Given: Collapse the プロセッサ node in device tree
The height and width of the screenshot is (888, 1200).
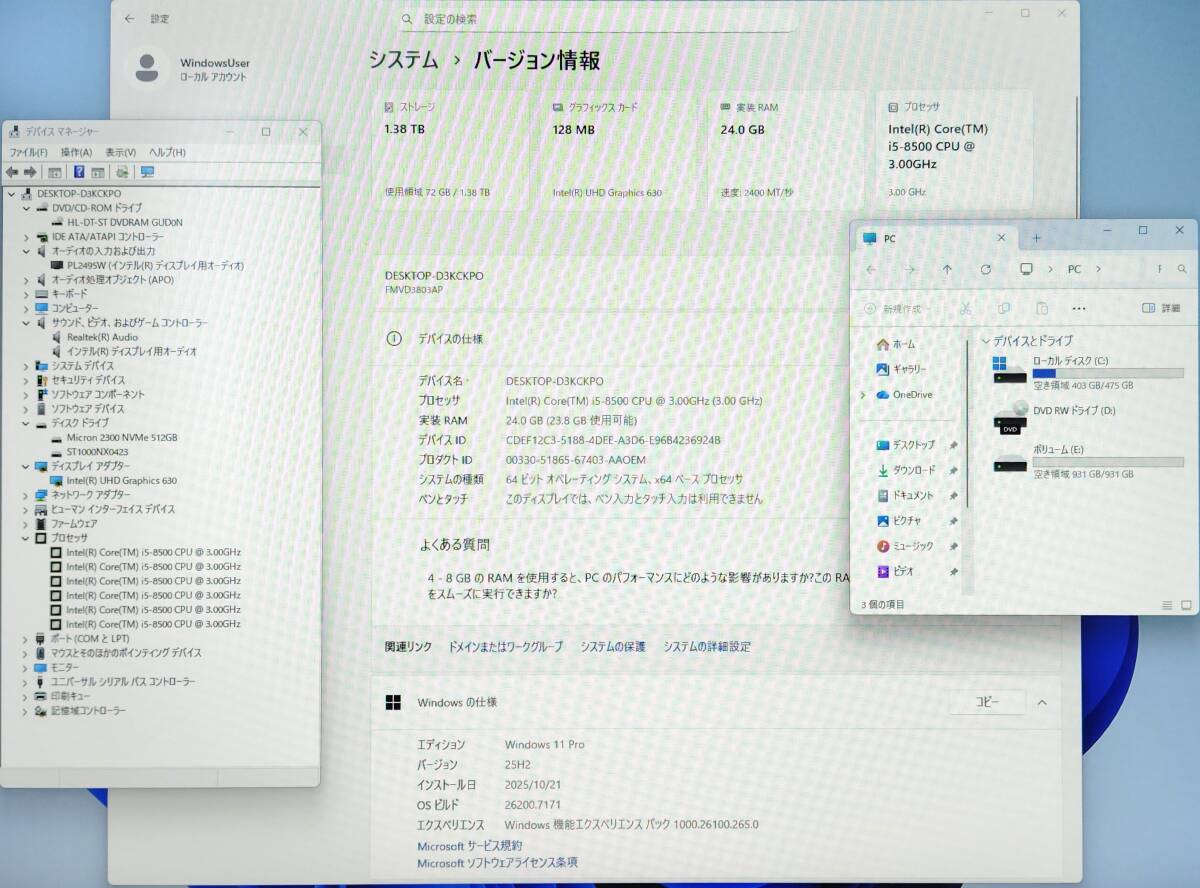Looking at the screenshot, I should click(x=26, y=538).
